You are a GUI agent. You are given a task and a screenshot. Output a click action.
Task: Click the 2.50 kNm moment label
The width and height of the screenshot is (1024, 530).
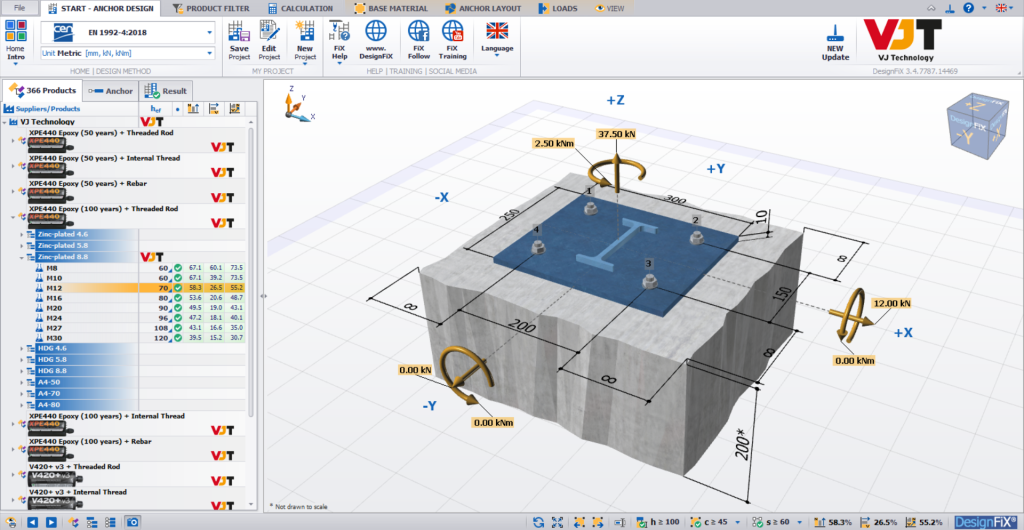(554, 143)
